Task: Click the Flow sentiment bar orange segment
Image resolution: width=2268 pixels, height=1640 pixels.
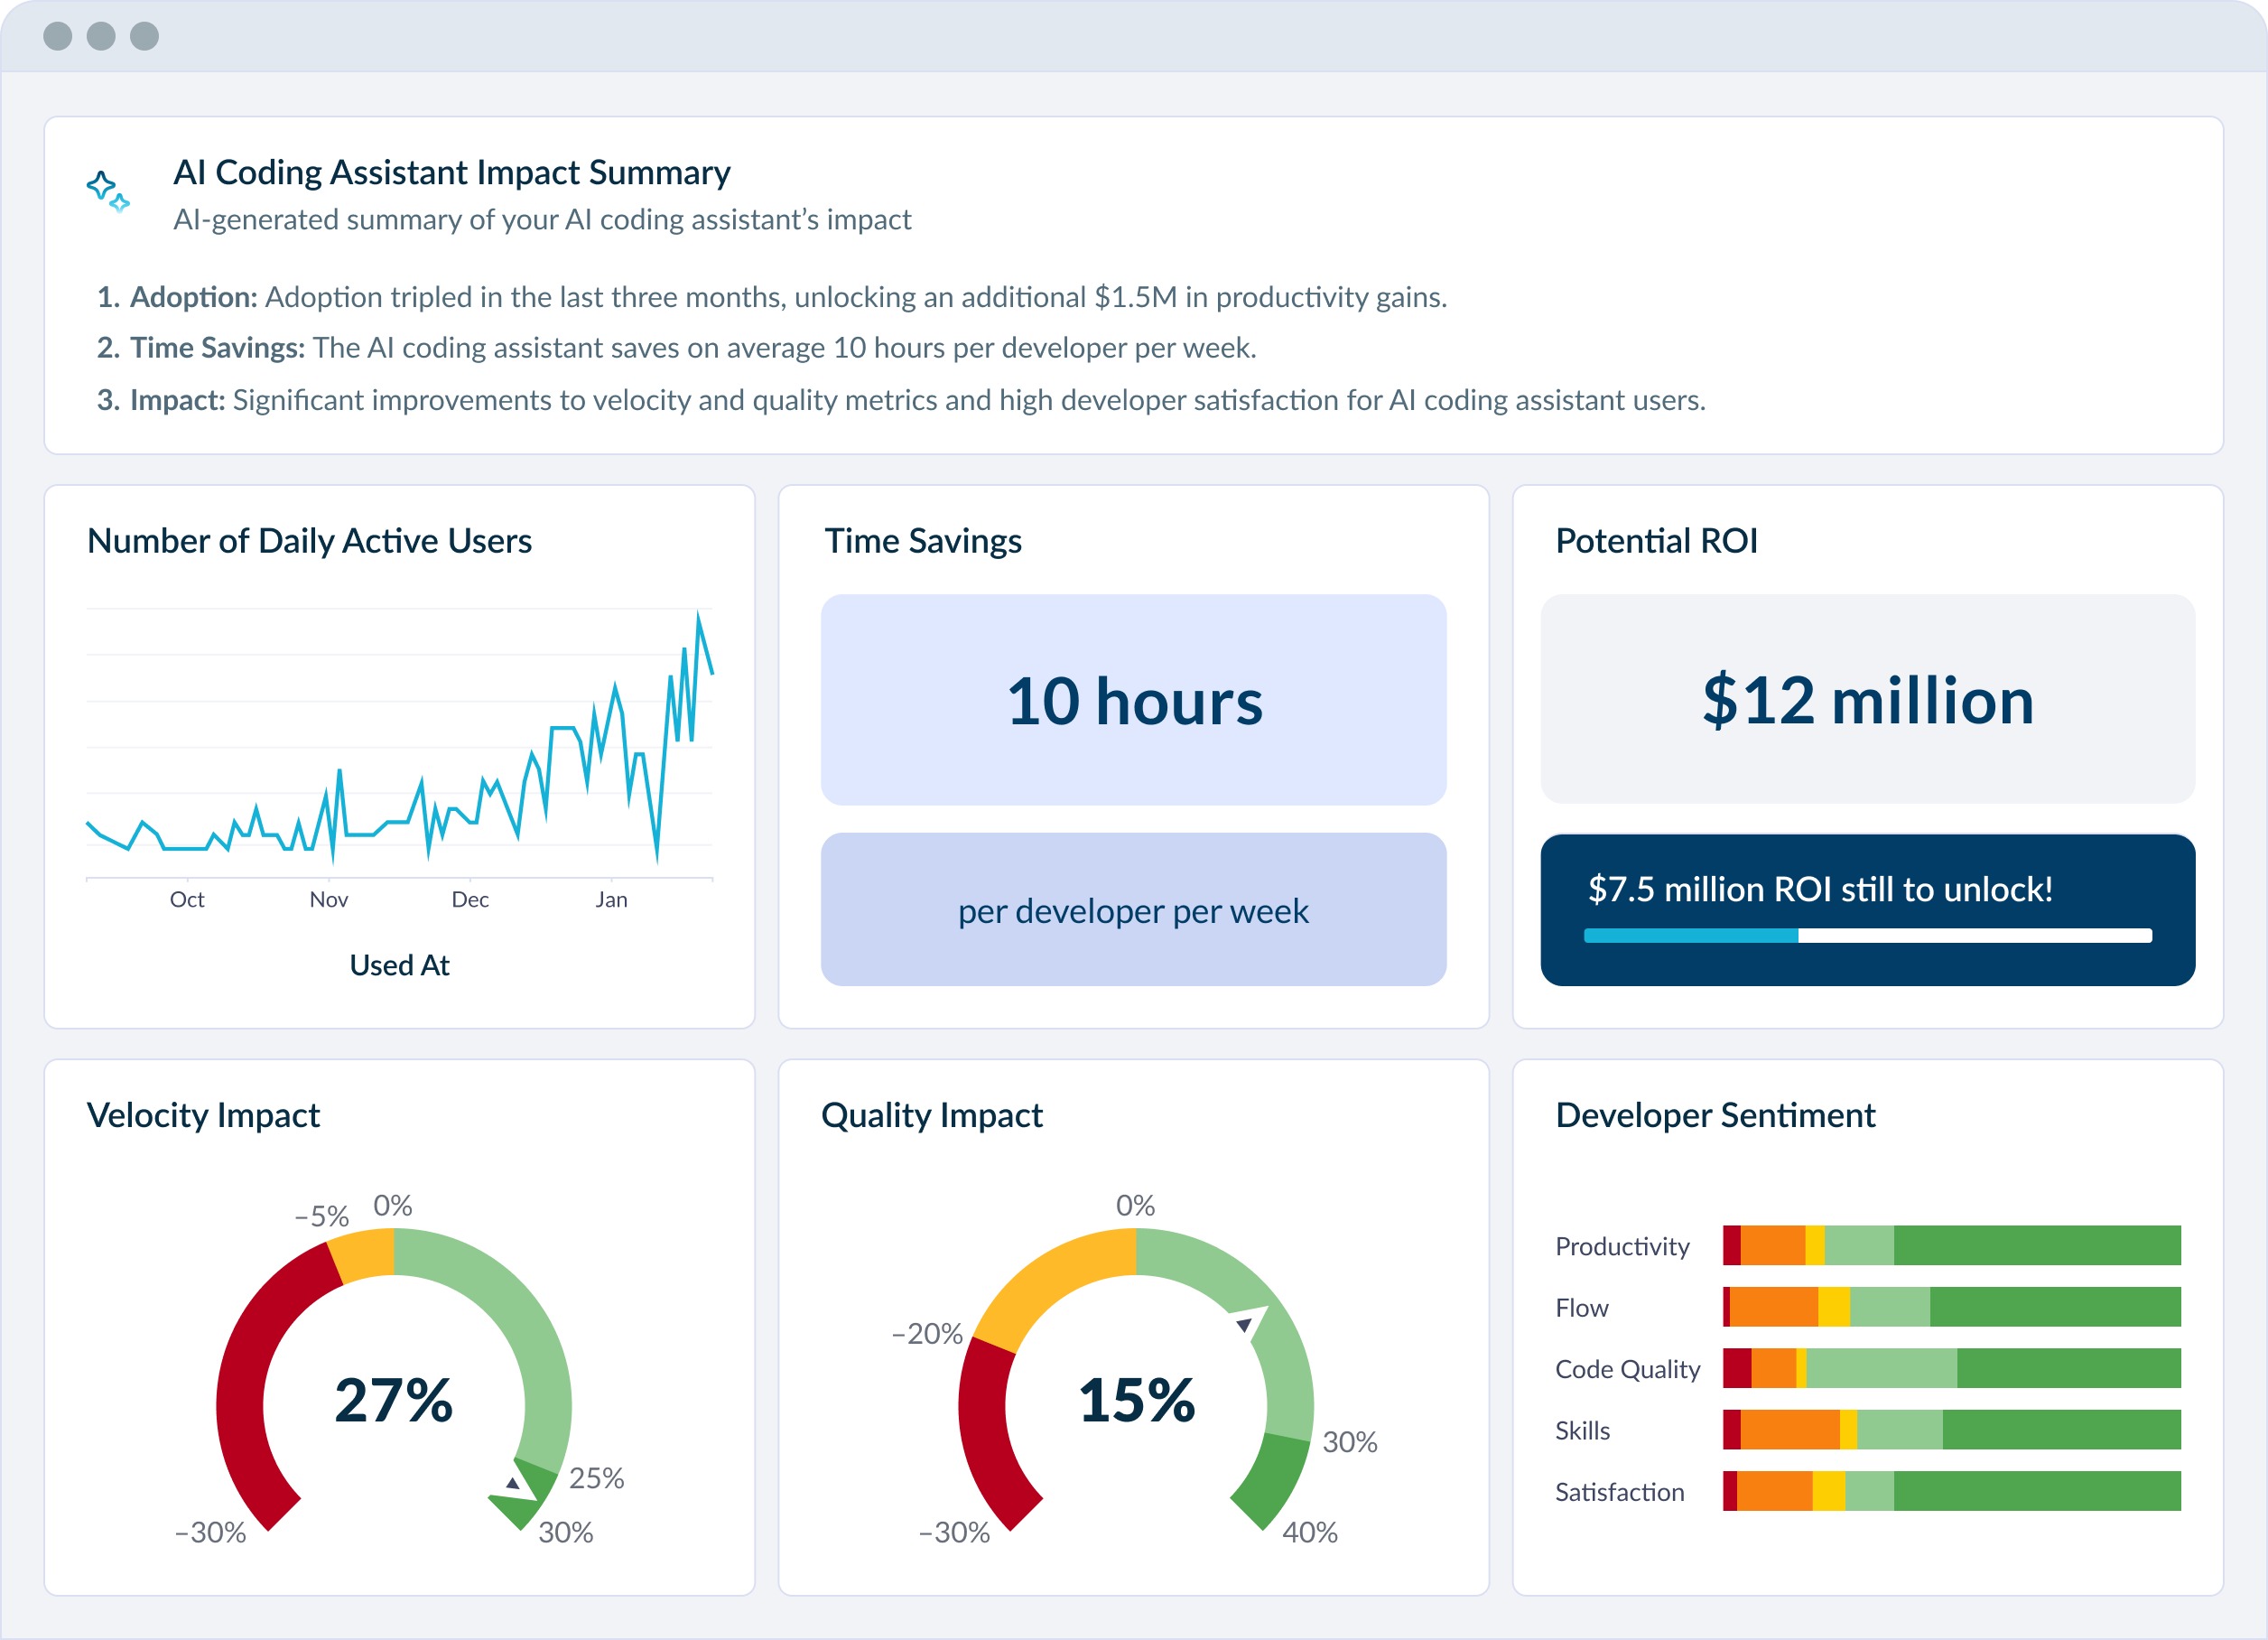Action: (1773, 1307)
